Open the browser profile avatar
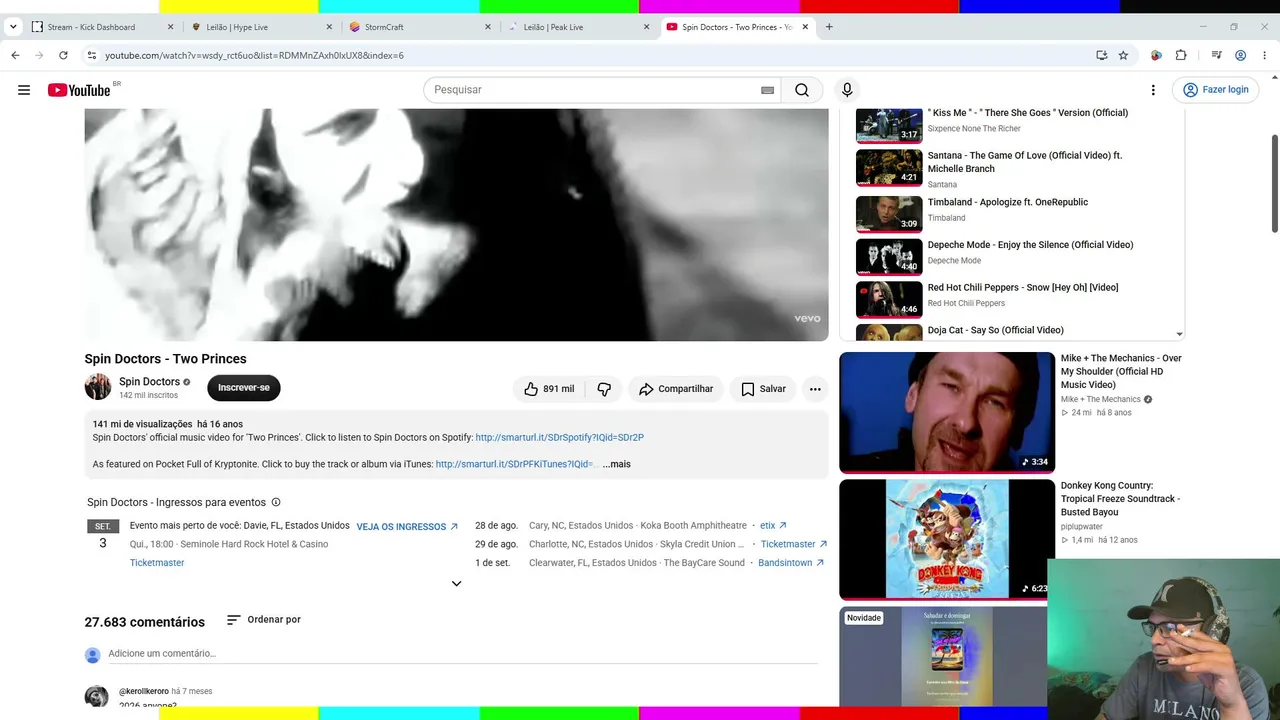 coord(1240,55)
